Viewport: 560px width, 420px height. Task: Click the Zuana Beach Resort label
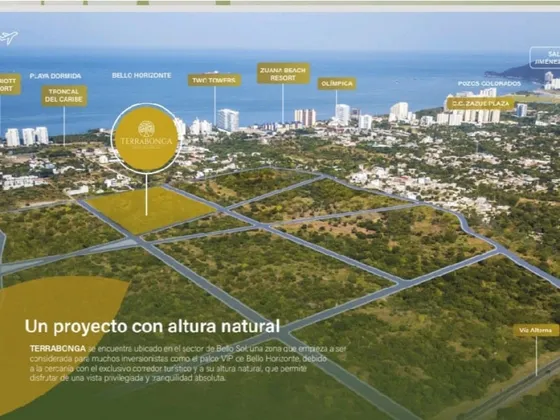[x=283, y=74]
